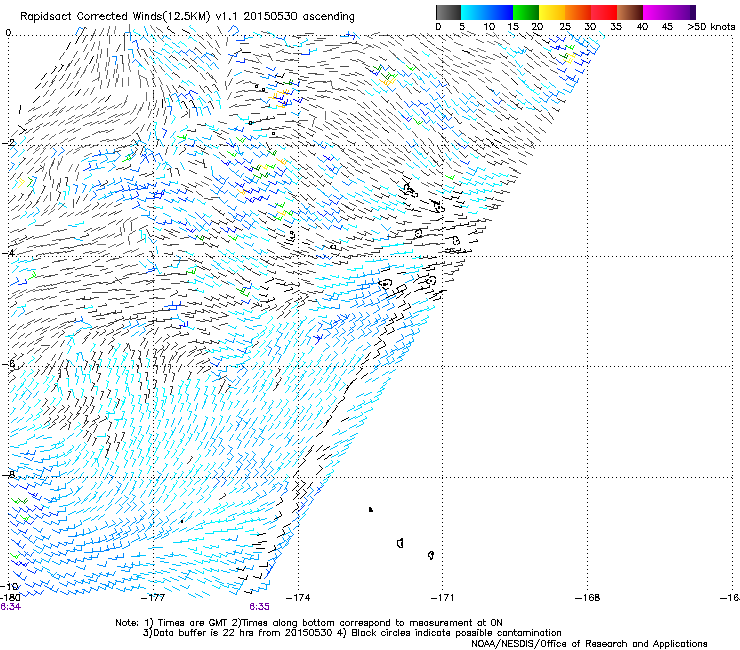Click the cyan 5-10 knots legend segment
This screenshot has width=740, height=650.
coord(474,12)
